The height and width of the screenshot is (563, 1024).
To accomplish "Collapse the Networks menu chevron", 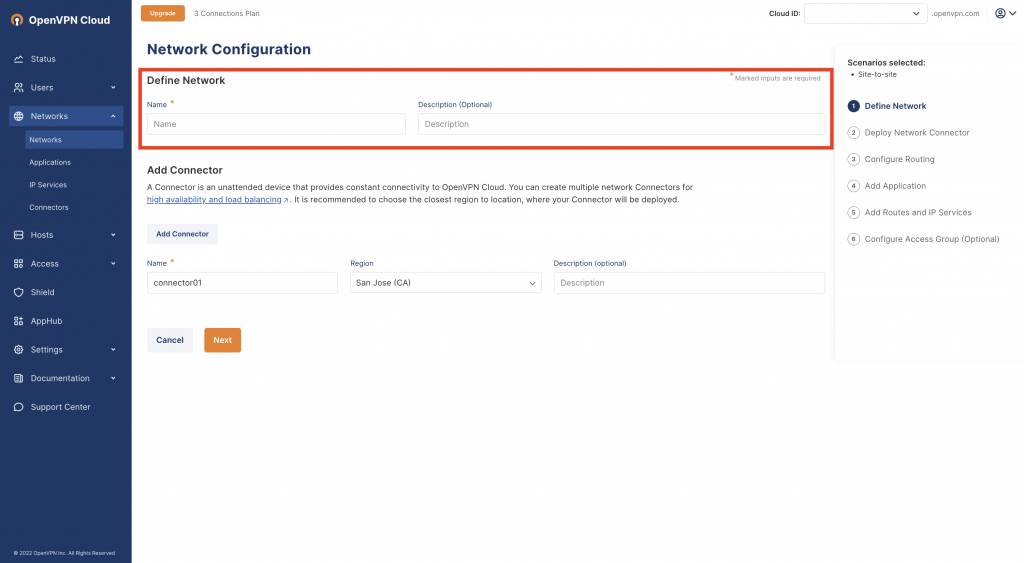I will pyautogui.click(x=113, y=116).
